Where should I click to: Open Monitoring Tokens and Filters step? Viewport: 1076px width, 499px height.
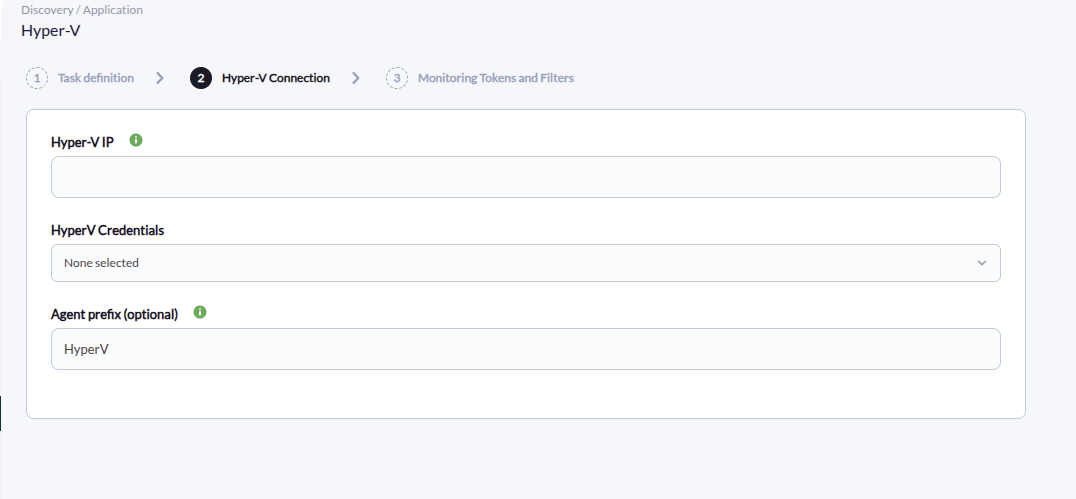[x=495, y=78]
